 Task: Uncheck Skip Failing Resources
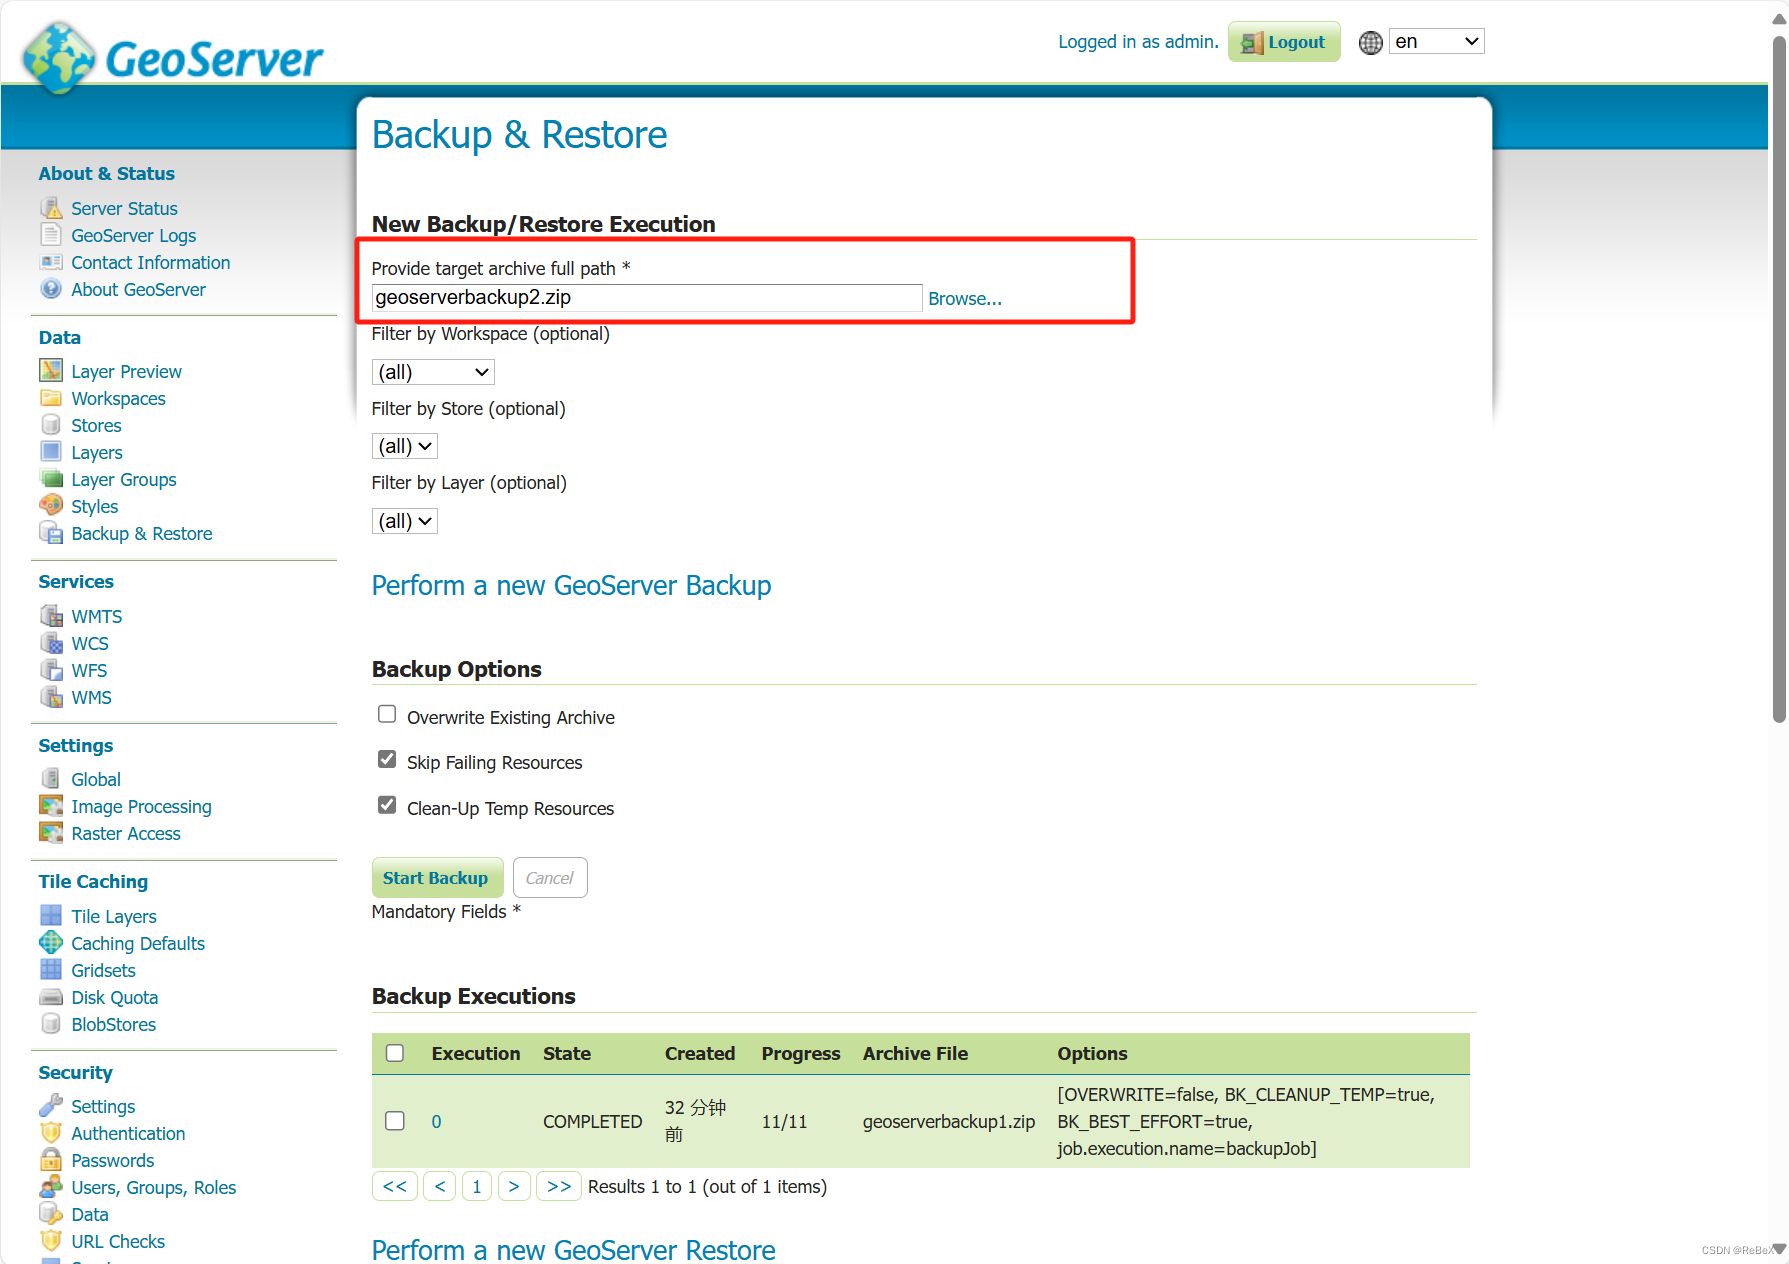(x=387, y=760)
